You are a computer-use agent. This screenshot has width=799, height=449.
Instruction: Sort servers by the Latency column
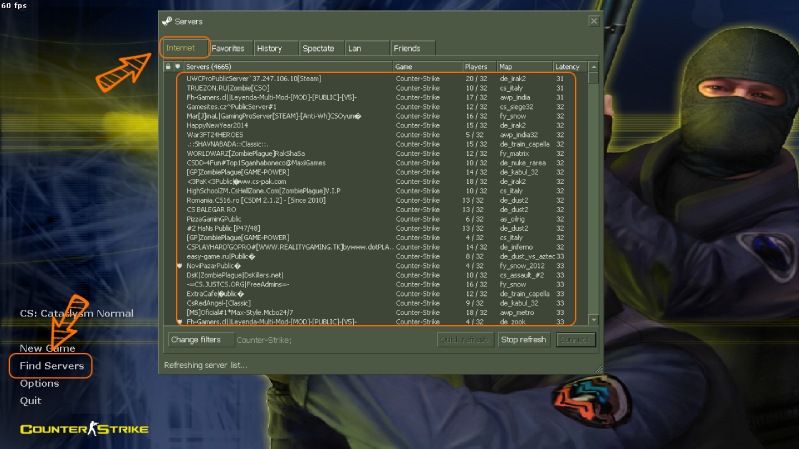(570, 67)
